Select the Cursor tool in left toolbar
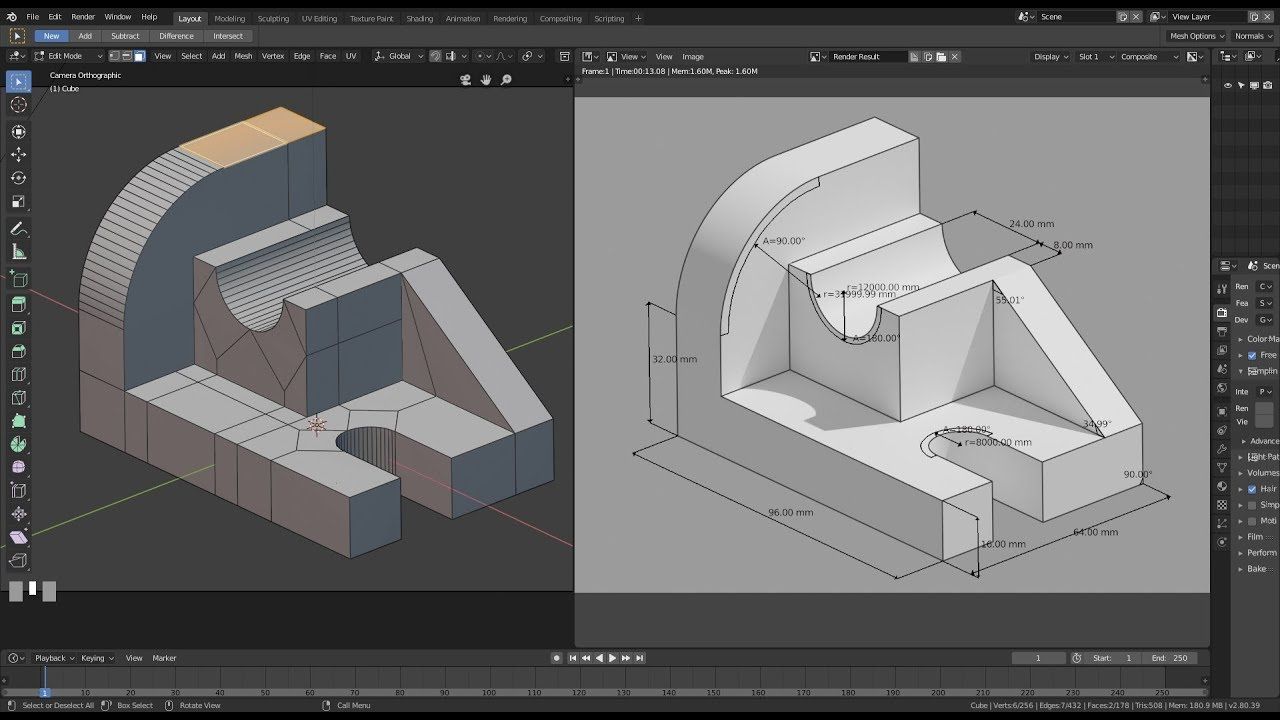1280x720 pixels. point(18,105)
